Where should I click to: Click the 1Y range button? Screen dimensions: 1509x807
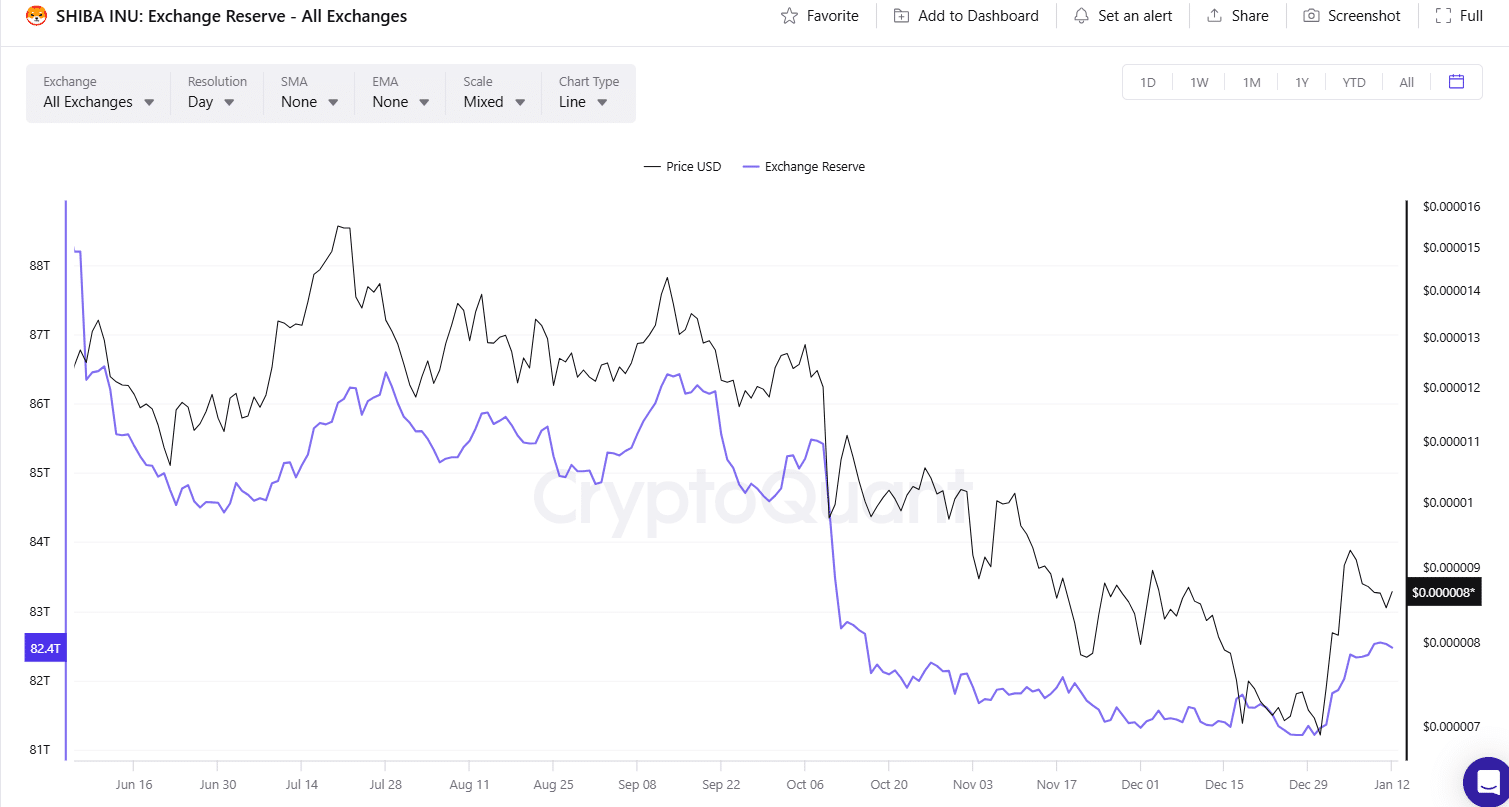click(1302, 82)
